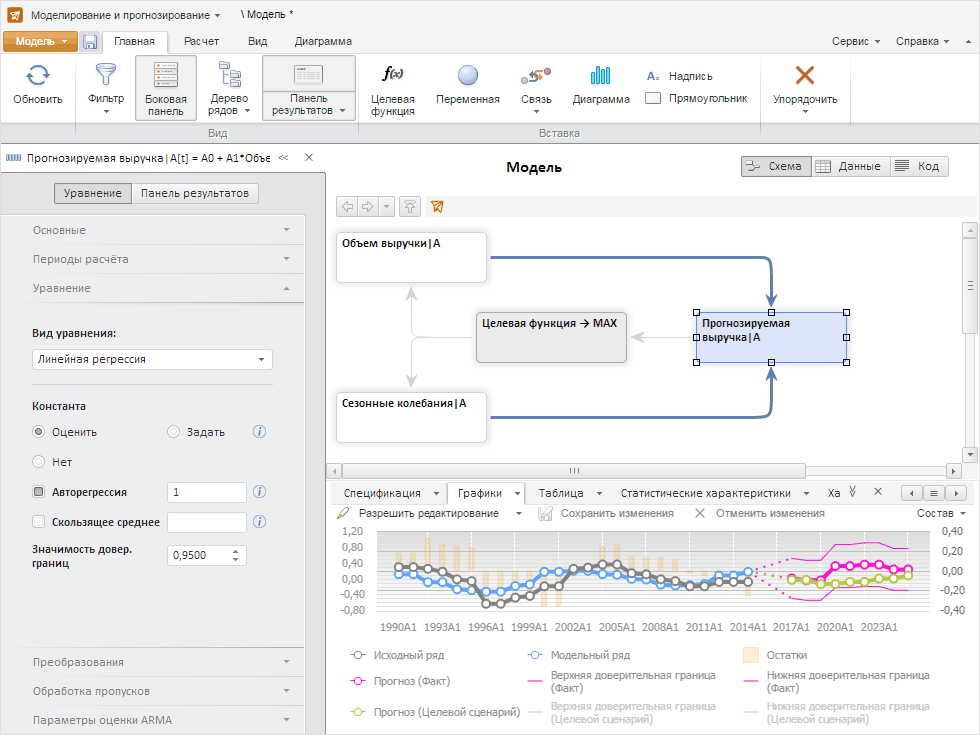This screenshot has width=980, height=735.
Task: Click the Упорядочить arrange icon
Action: pos(804,76)
